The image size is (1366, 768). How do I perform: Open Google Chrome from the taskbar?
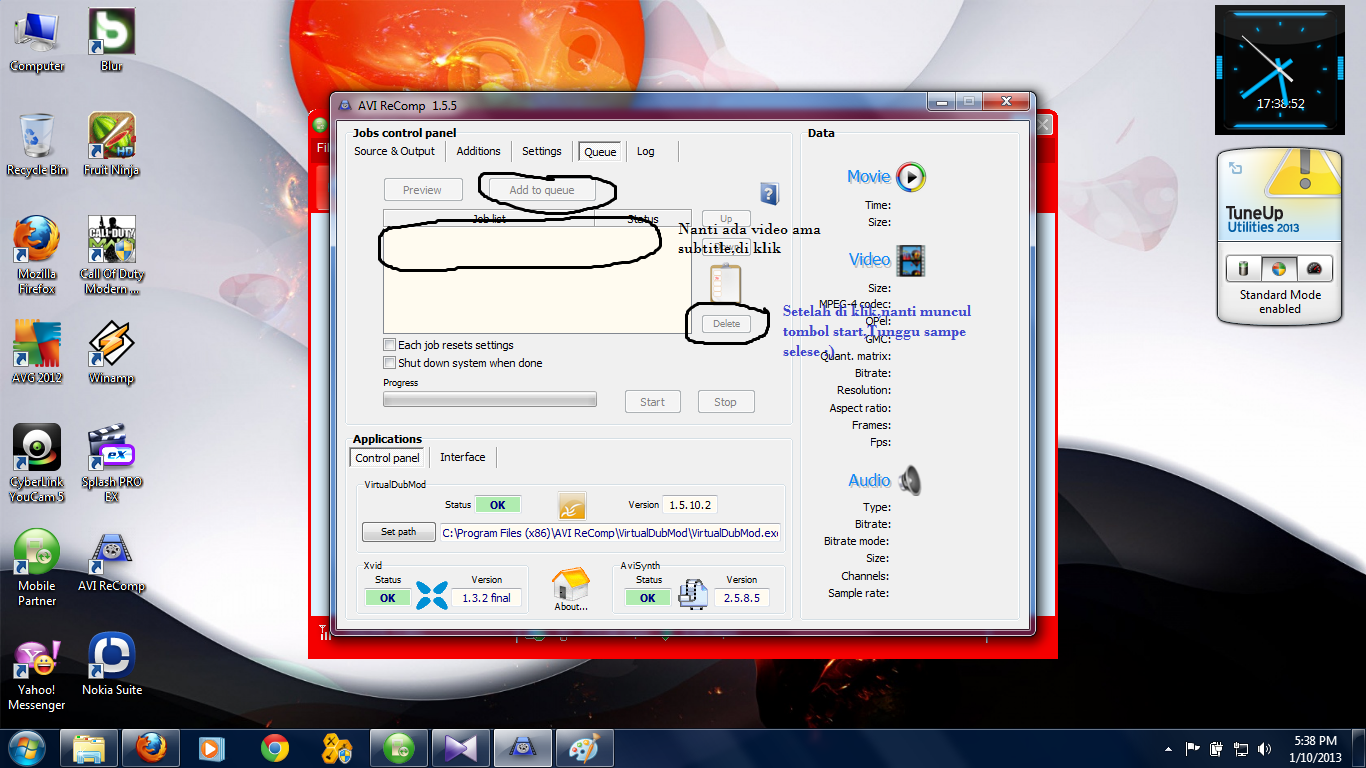click(x=275, y=748)
